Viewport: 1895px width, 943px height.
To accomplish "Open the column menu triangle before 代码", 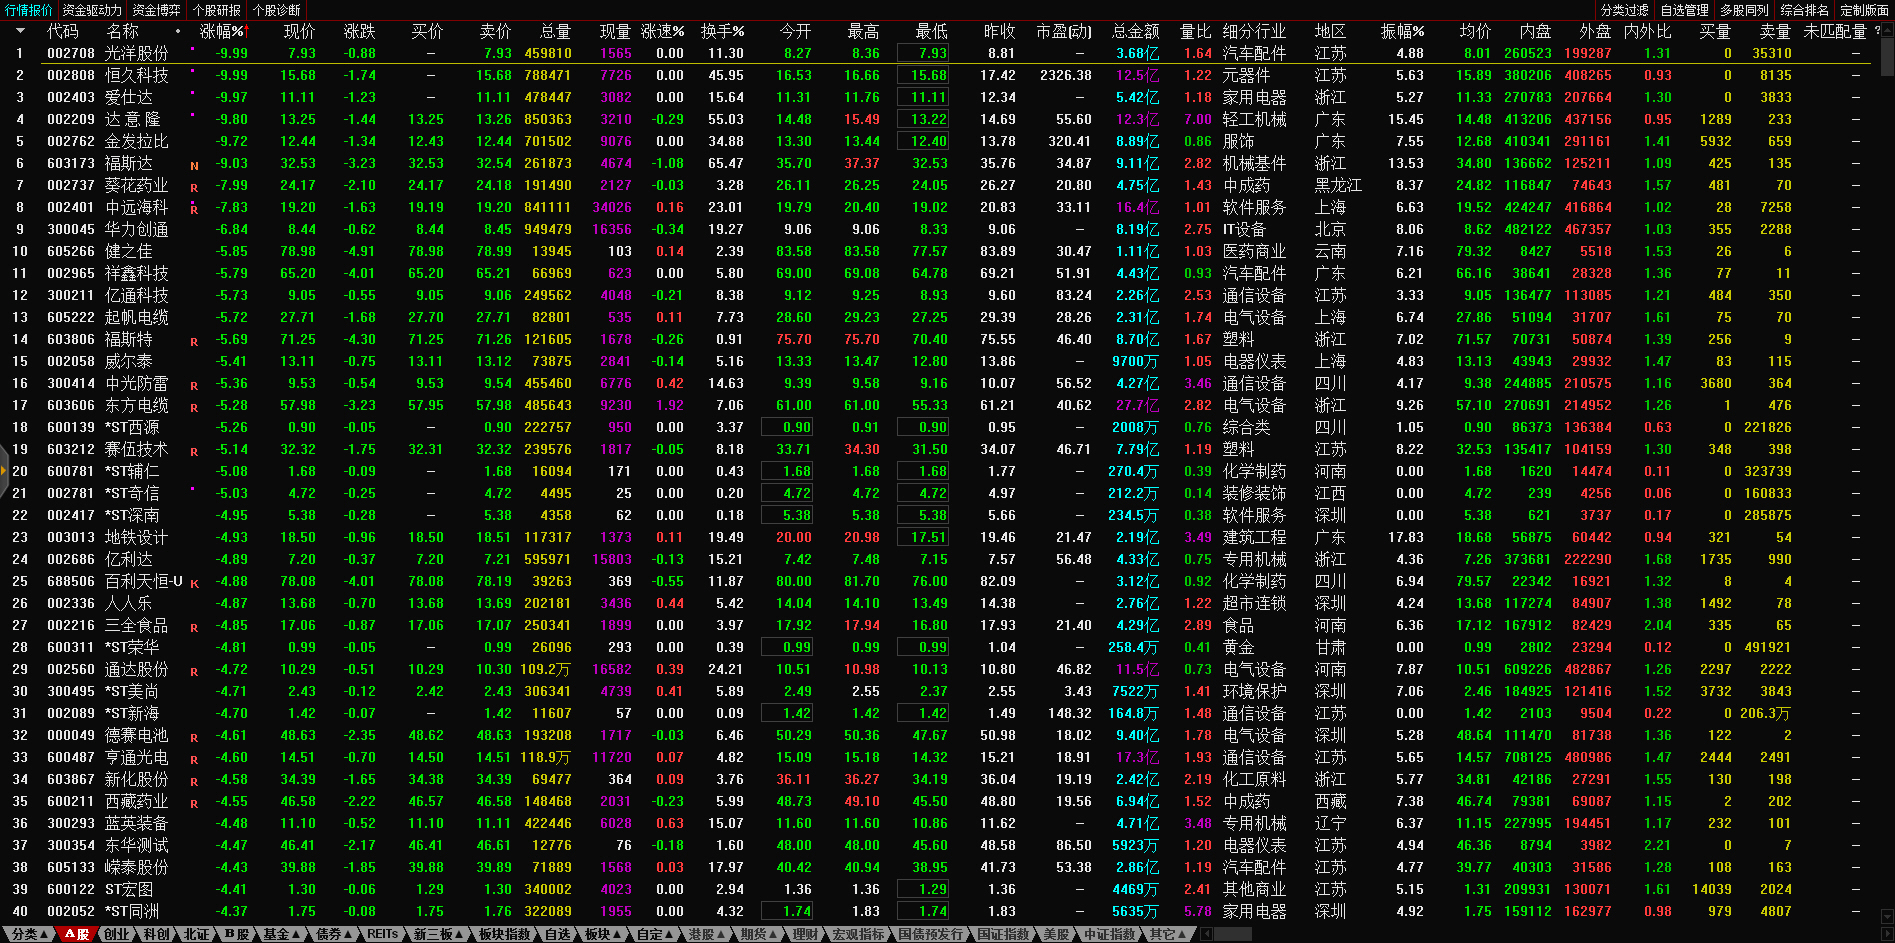I will click(x=20, y=31).
